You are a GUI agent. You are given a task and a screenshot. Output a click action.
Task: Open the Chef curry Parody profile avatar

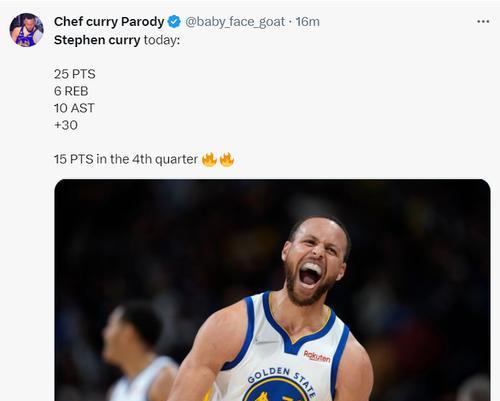[x=26, y=30]
